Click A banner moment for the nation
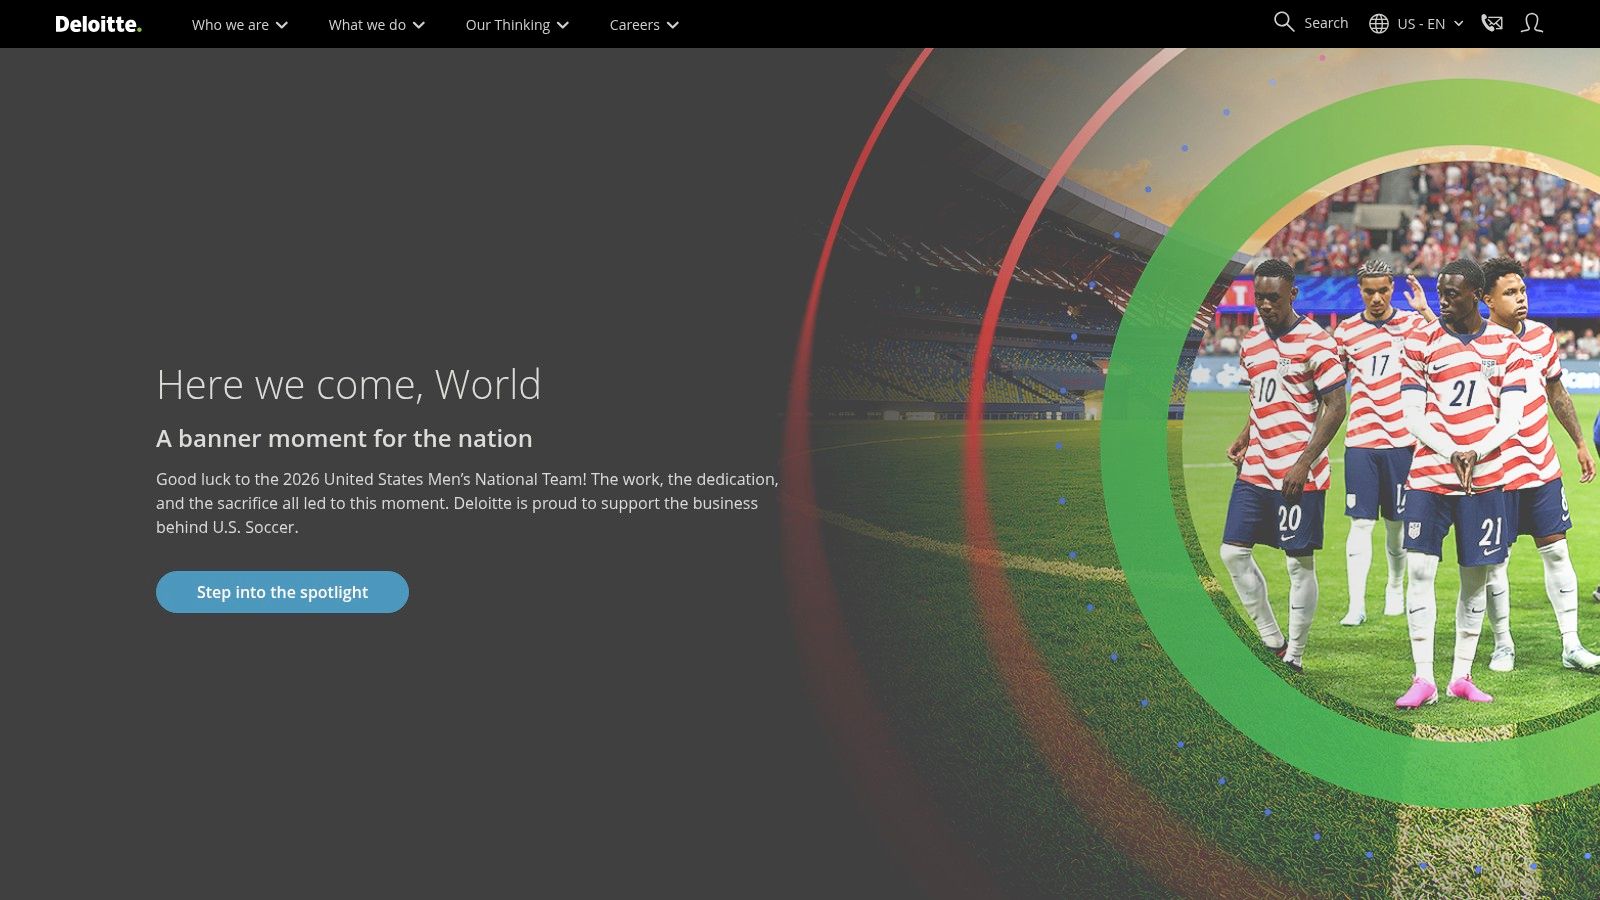Image resolution: width=1600 pixels, height=900 pixels. [344, 439]
